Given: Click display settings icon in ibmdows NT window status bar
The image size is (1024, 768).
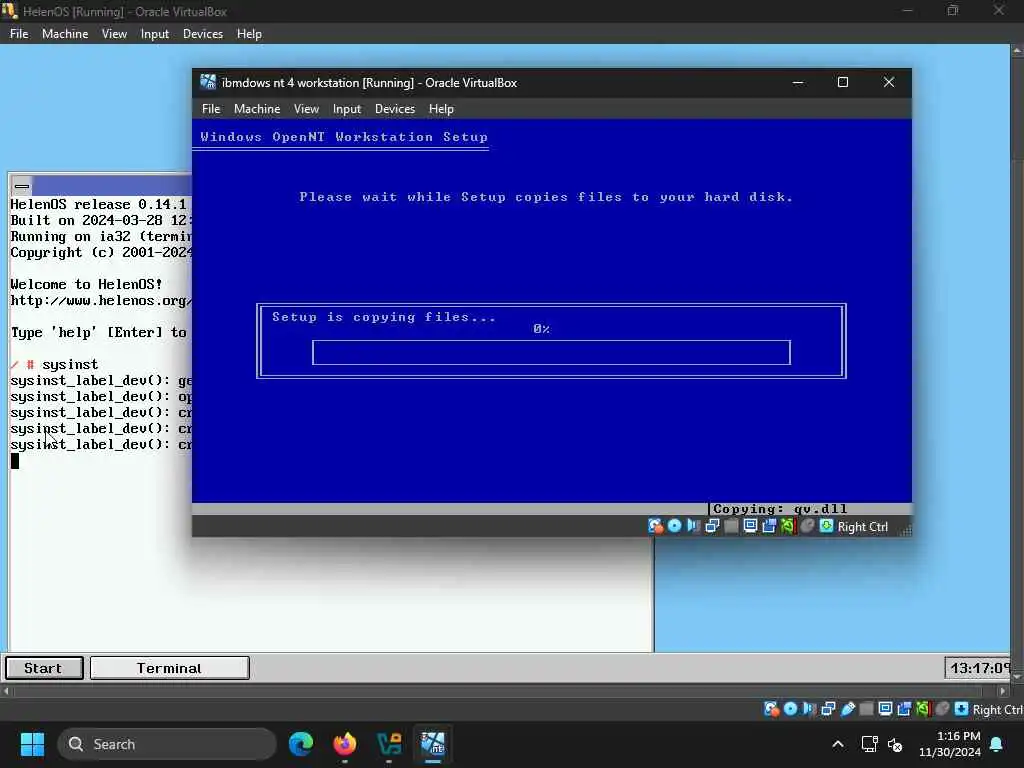Looking at the screenshot, I should pyautogui.click(x=750, y=526).
